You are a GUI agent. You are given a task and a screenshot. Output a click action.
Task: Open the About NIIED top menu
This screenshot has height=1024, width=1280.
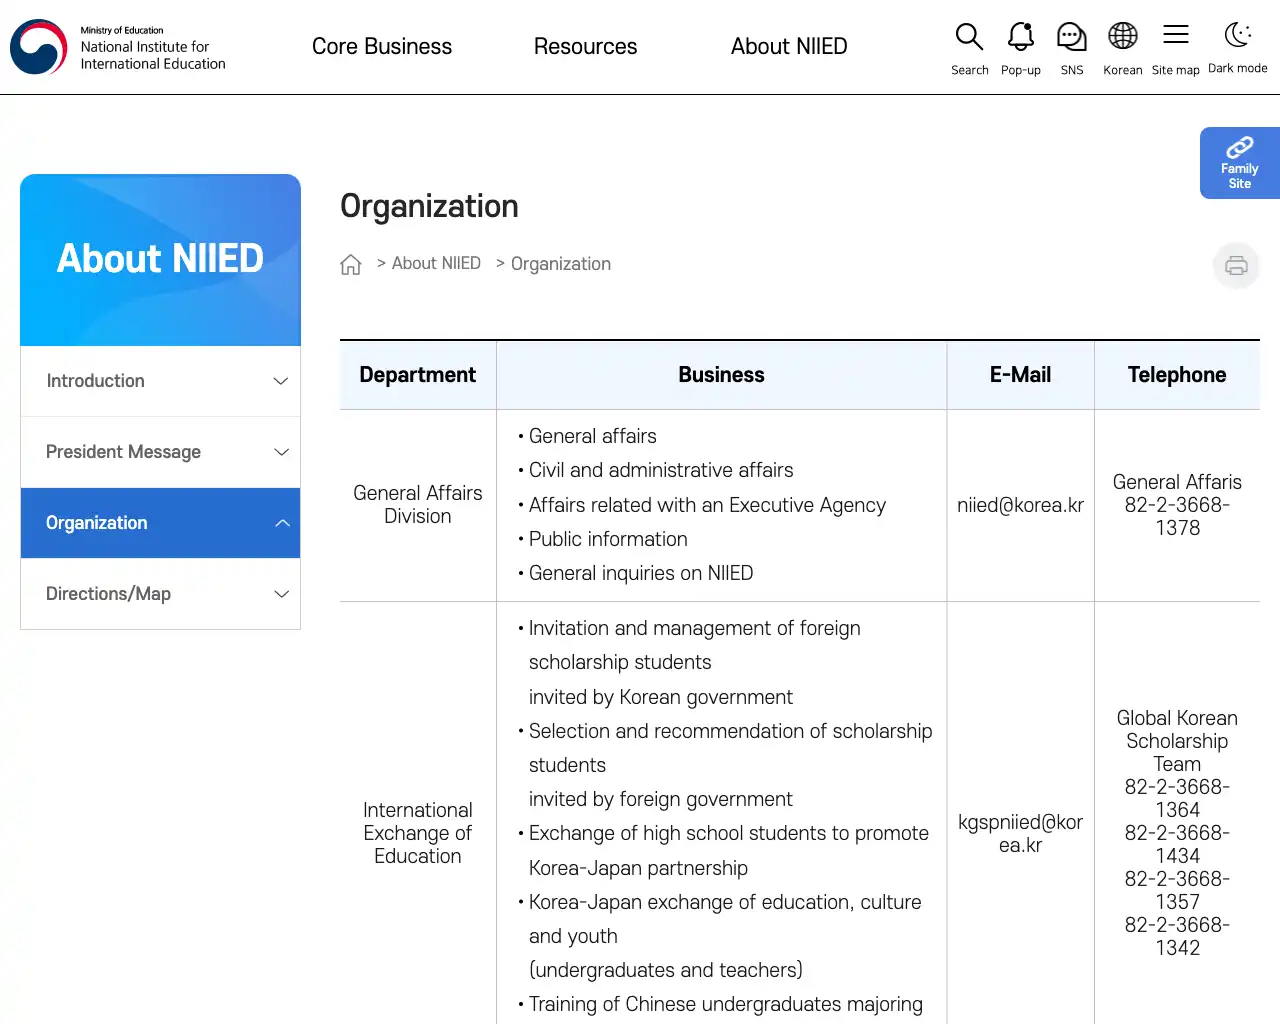tap(789, 46)
